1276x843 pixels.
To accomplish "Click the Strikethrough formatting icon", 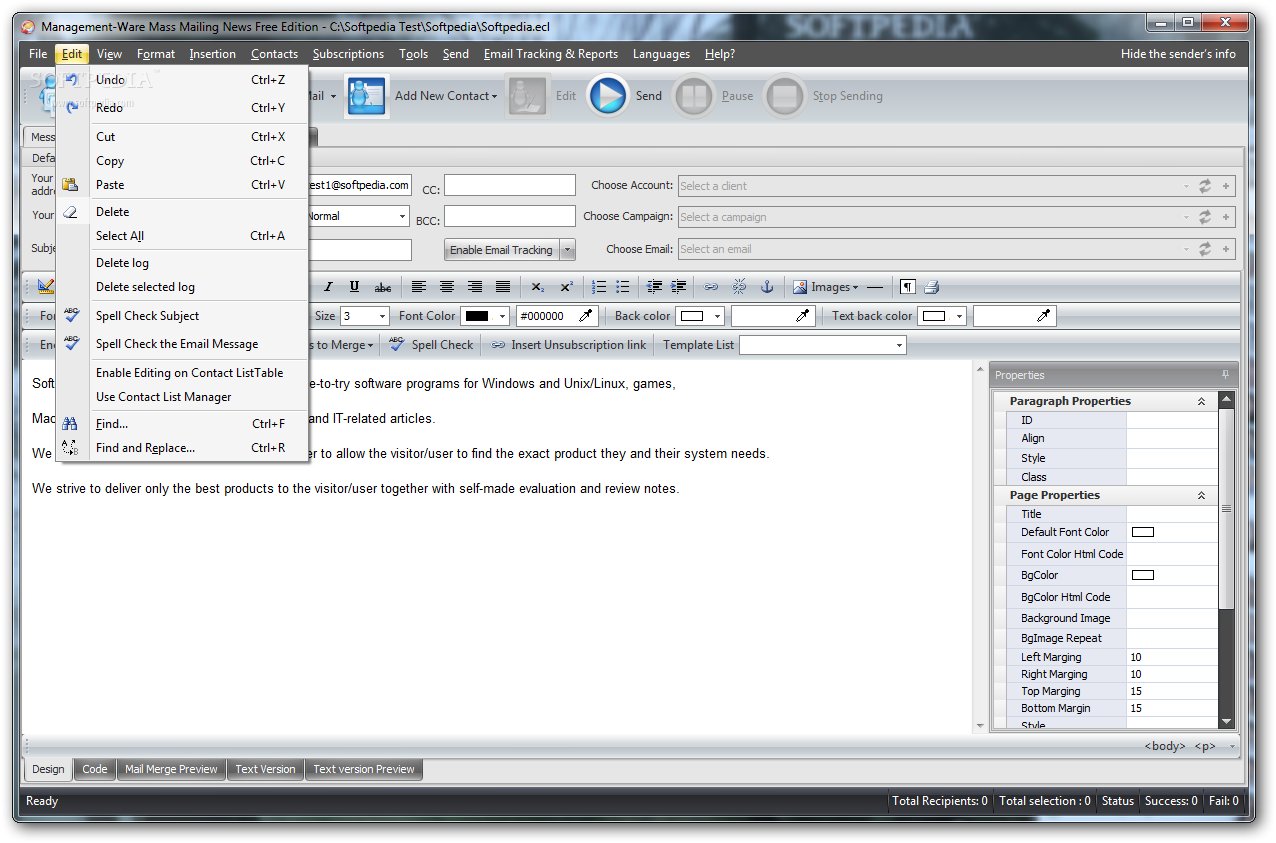I will tap(382, 287).
